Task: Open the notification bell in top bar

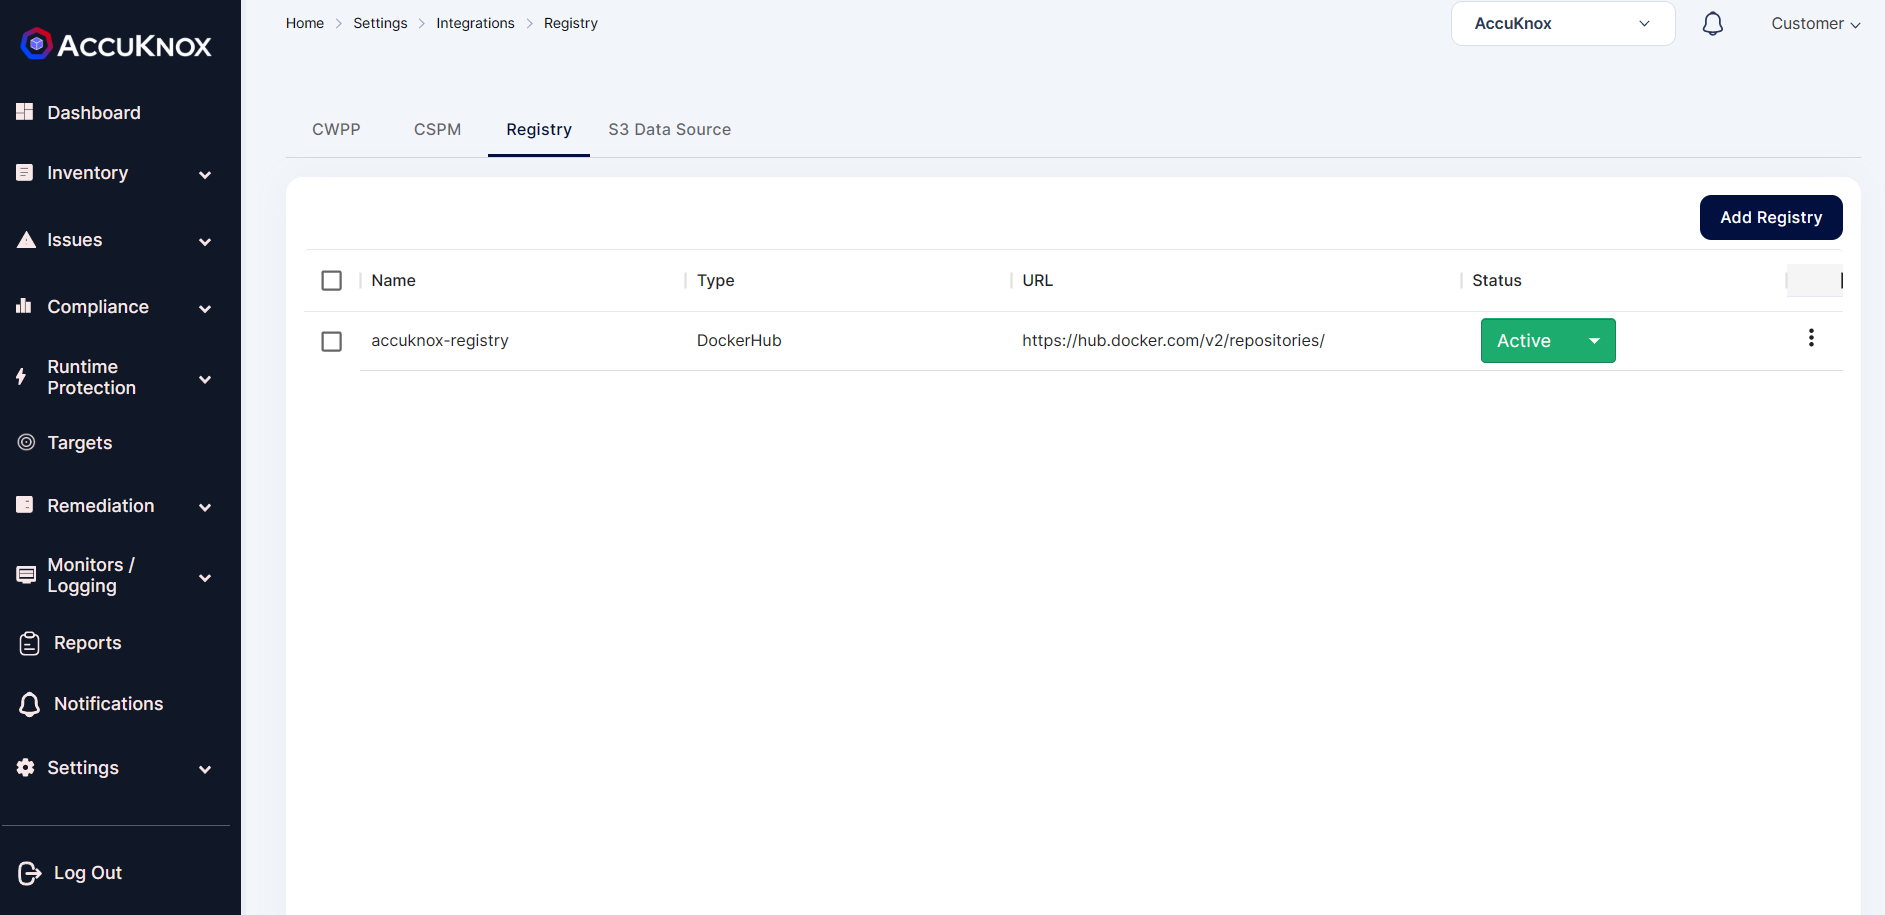Action: tap(1713, 23)
